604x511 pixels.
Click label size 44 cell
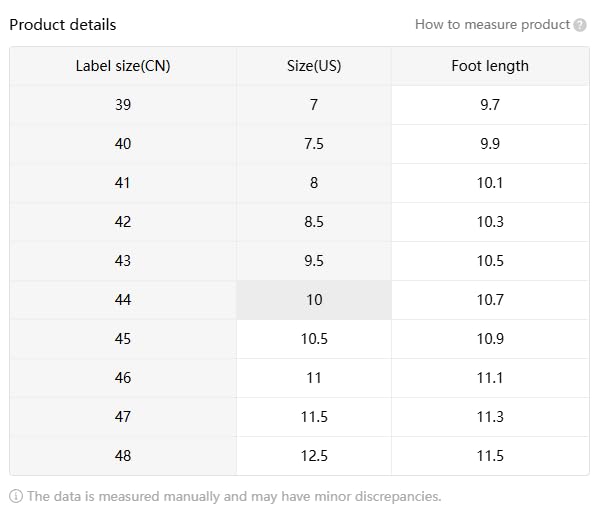tap(123, 300)
